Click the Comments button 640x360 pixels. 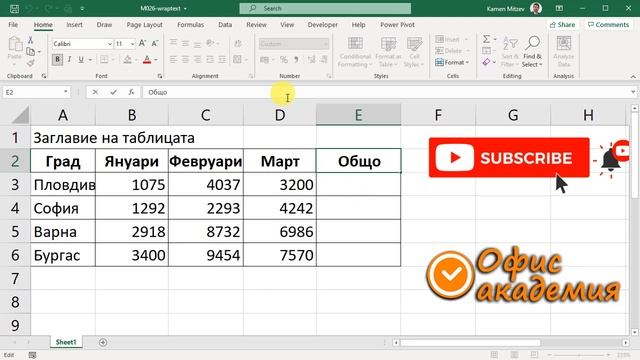608,25
